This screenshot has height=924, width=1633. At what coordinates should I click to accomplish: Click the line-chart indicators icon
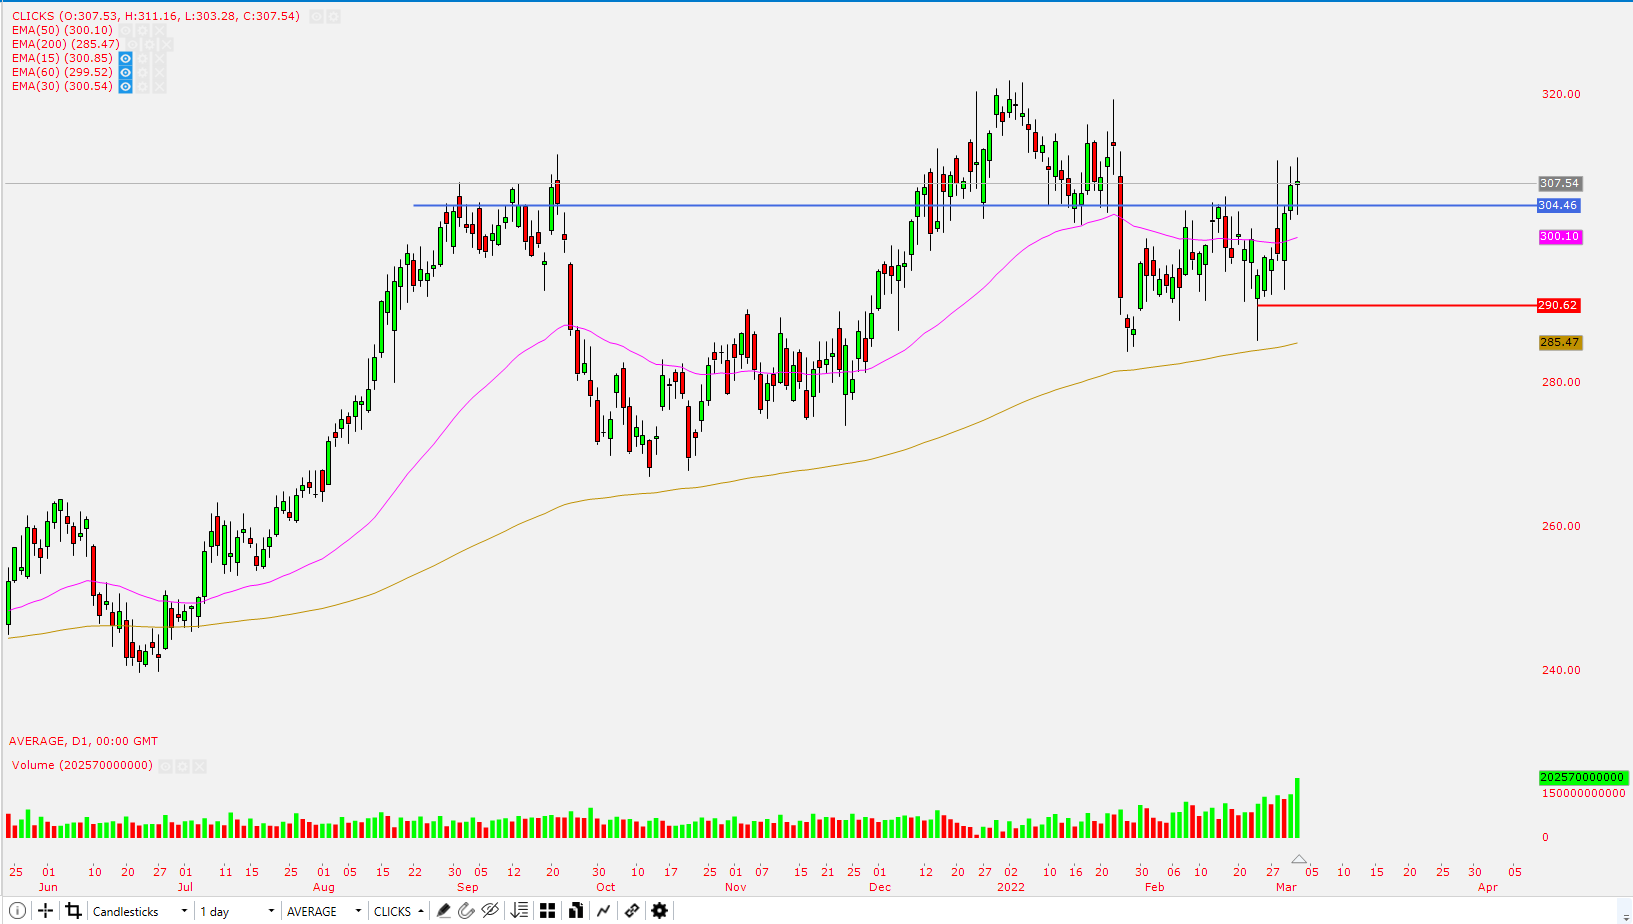click(x=603, y=910)
